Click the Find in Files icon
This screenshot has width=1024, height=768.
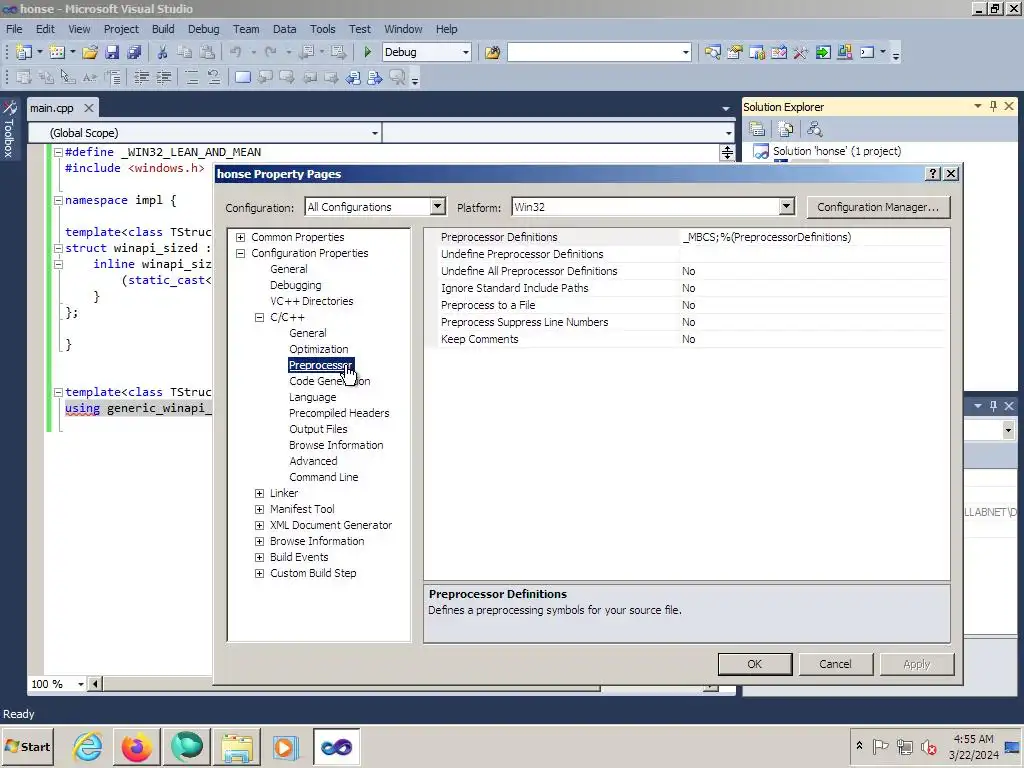pos(492,52)
